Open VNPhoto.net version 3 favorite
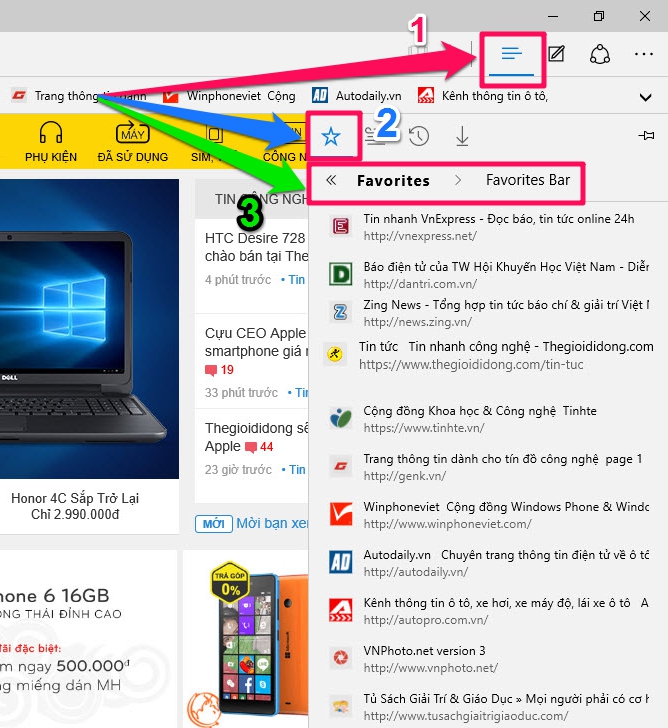668x728 pixels. click(487, 659)
